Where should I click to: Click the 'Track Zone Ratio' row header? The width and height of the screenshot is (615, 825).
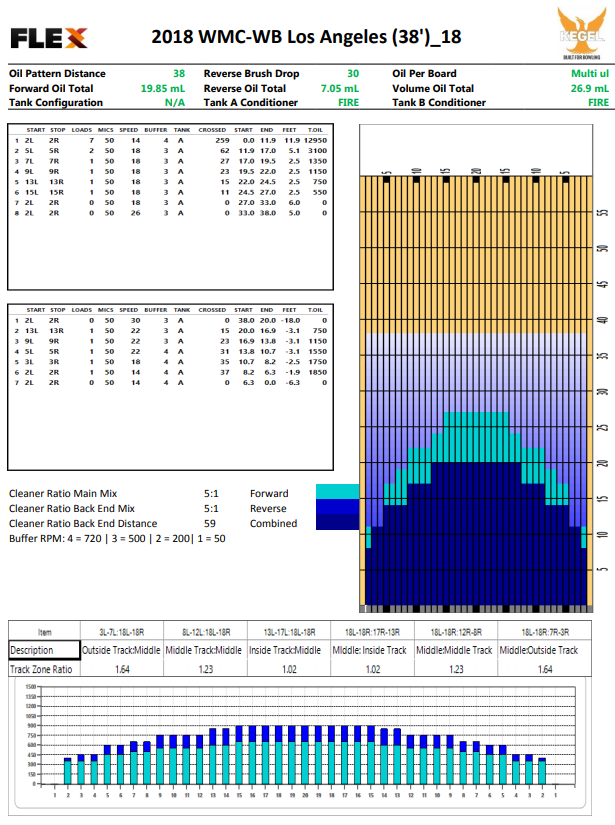click(x=44, y=669)
